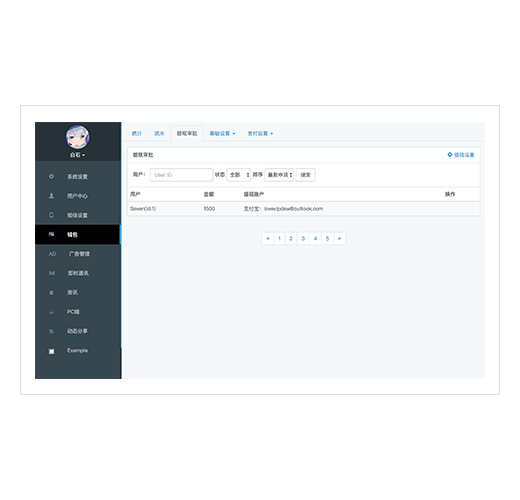This screenshot has height=500, width=520.
Task: Go to page 3 in pagination
Action: pos(303,238)
